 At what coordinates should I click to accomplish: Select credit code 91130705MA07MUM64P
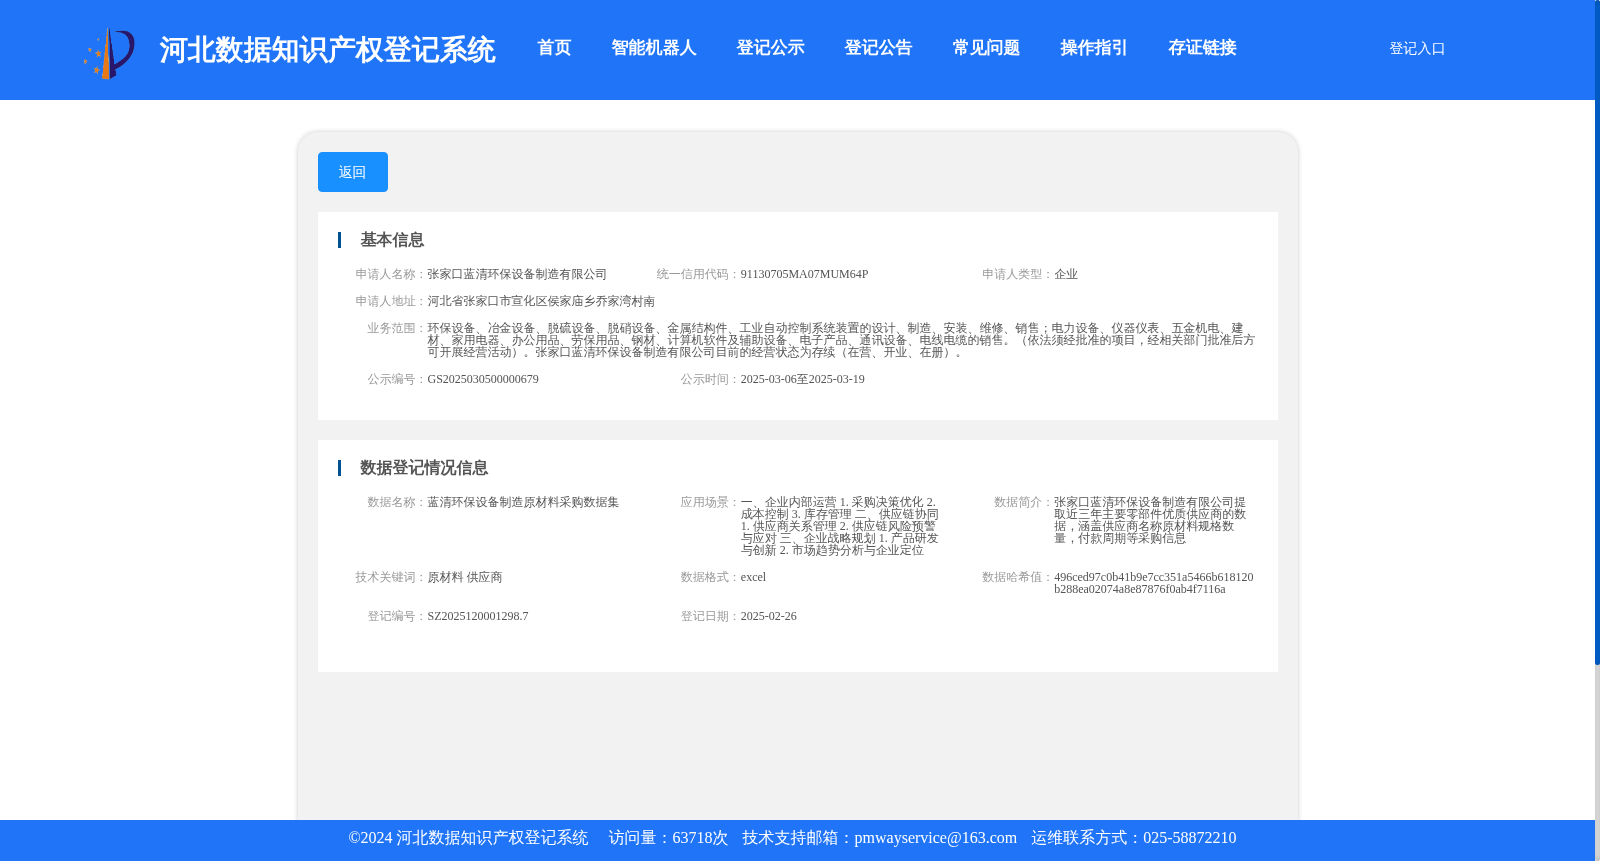click(x=804, y=274)
